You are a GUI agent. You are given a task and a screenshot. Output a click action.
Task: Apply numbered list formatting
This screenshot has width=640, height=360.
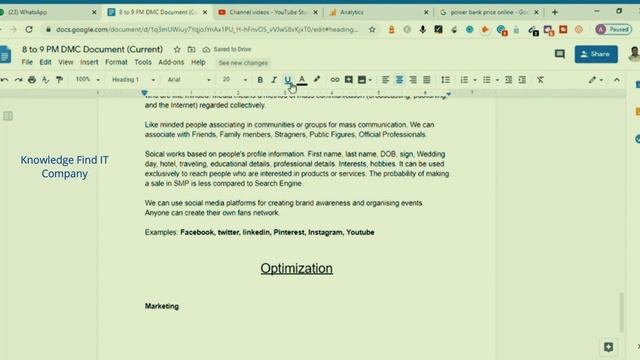point(464,80)
